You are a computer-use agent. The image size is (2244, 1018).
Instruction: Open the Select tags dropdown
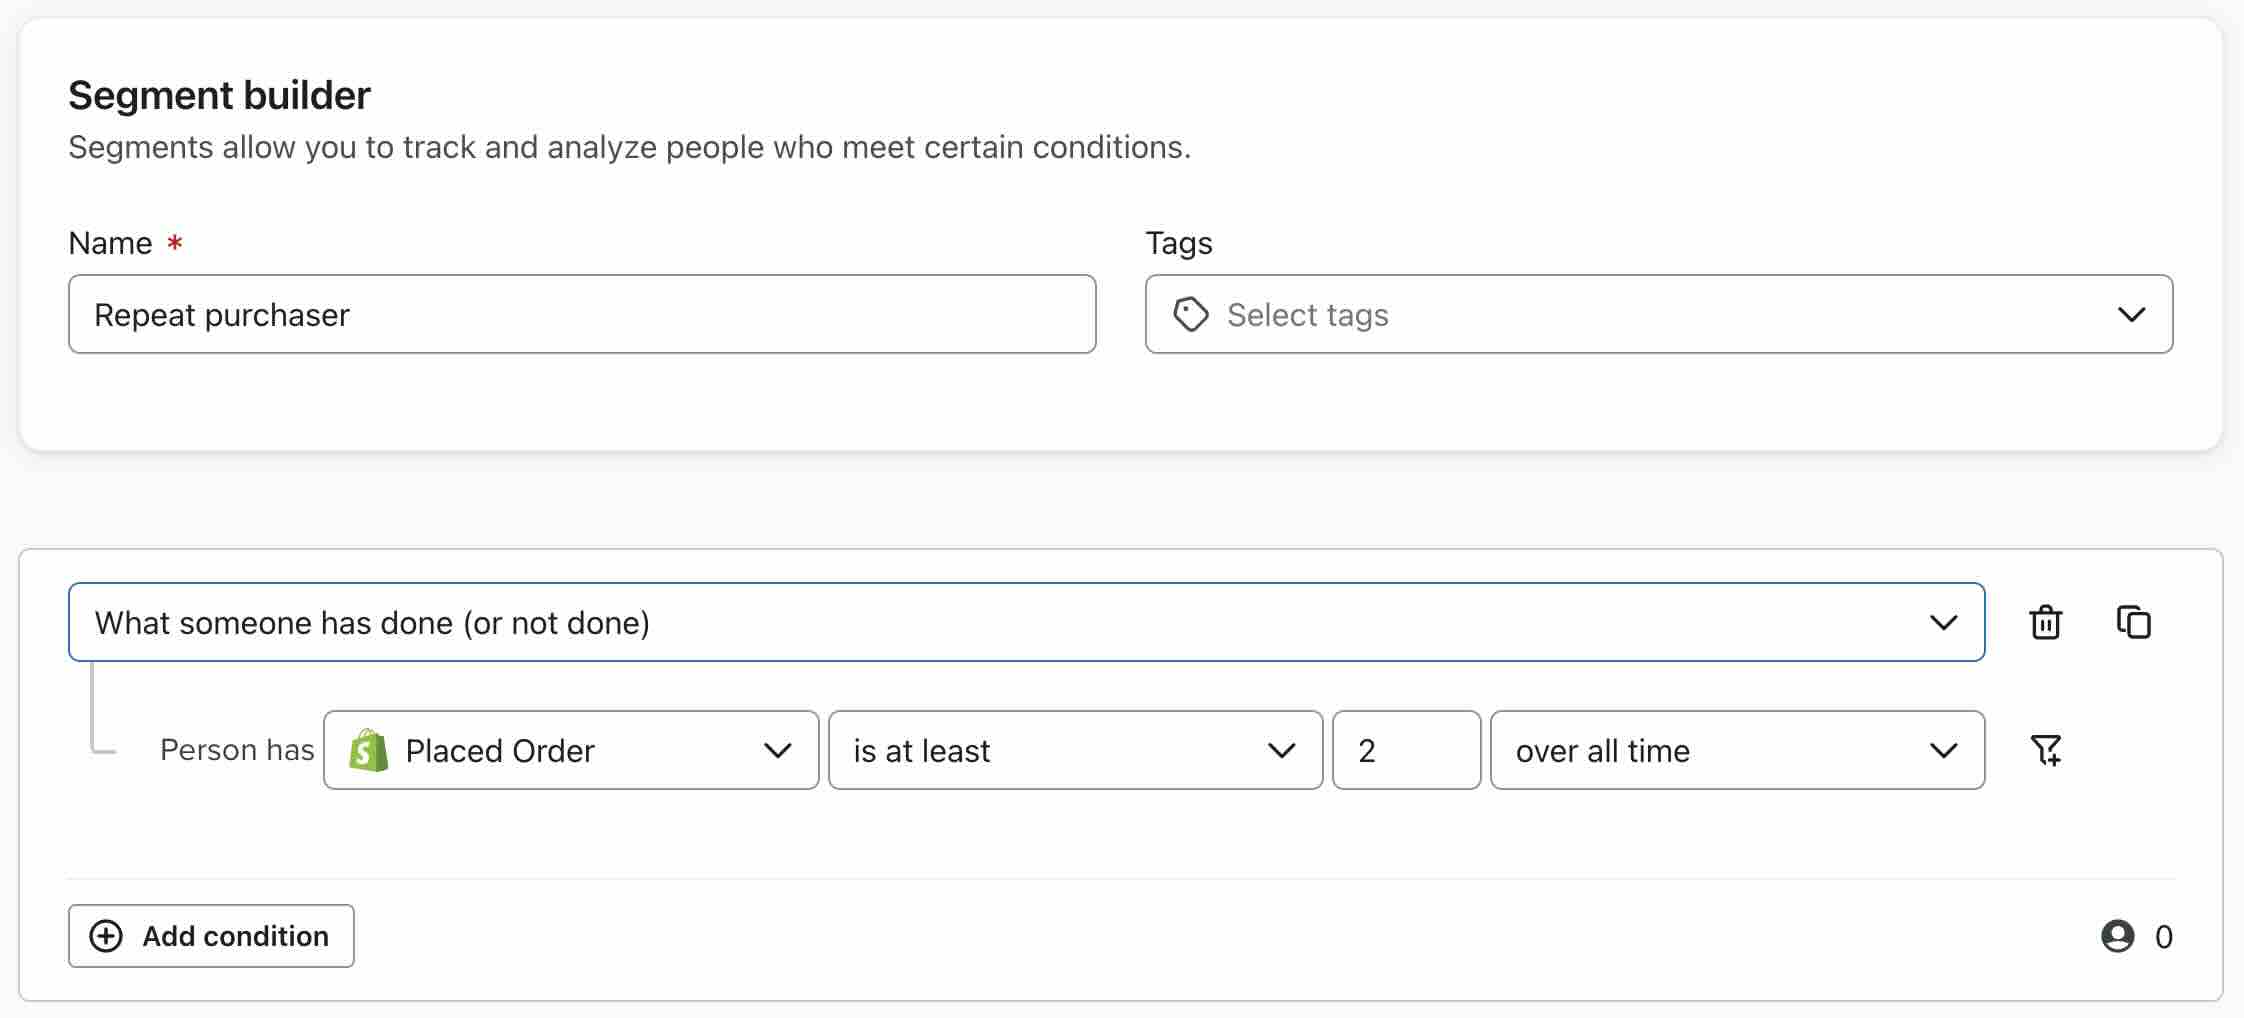click(x=1658, y=314)
